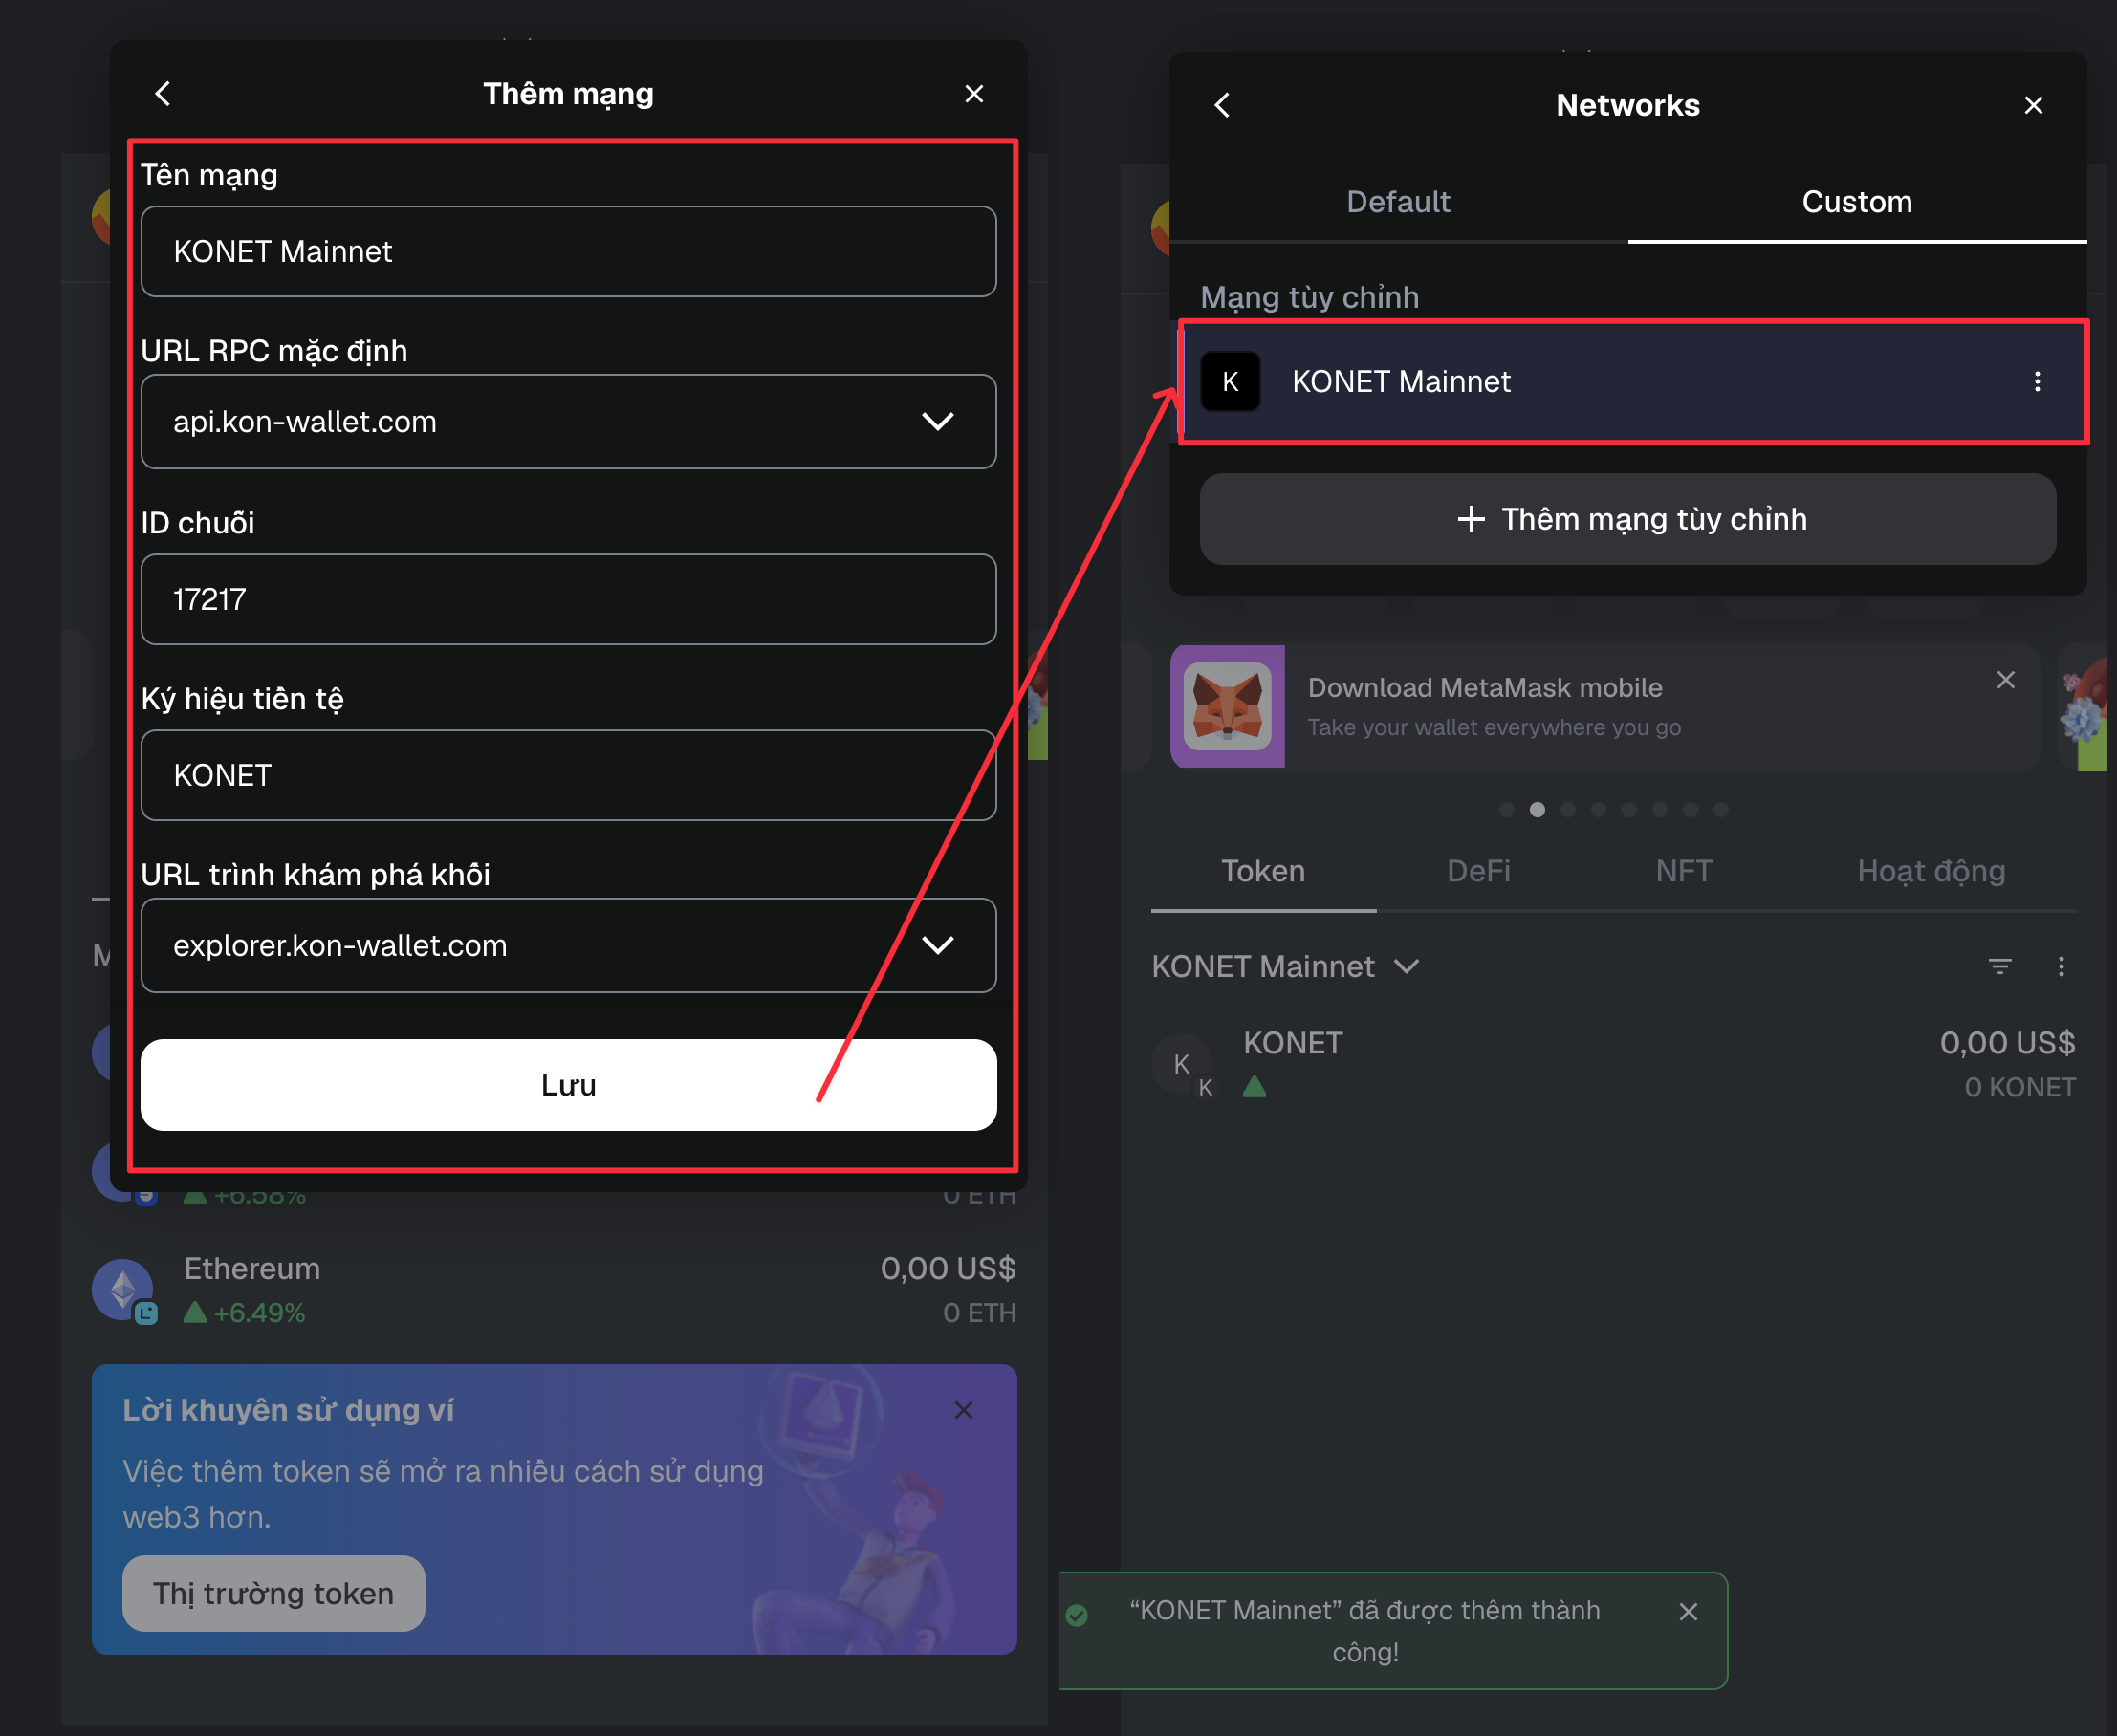Switch to the Default tab
This screenshot has width=2117, height=1736.
[1398, 202]
